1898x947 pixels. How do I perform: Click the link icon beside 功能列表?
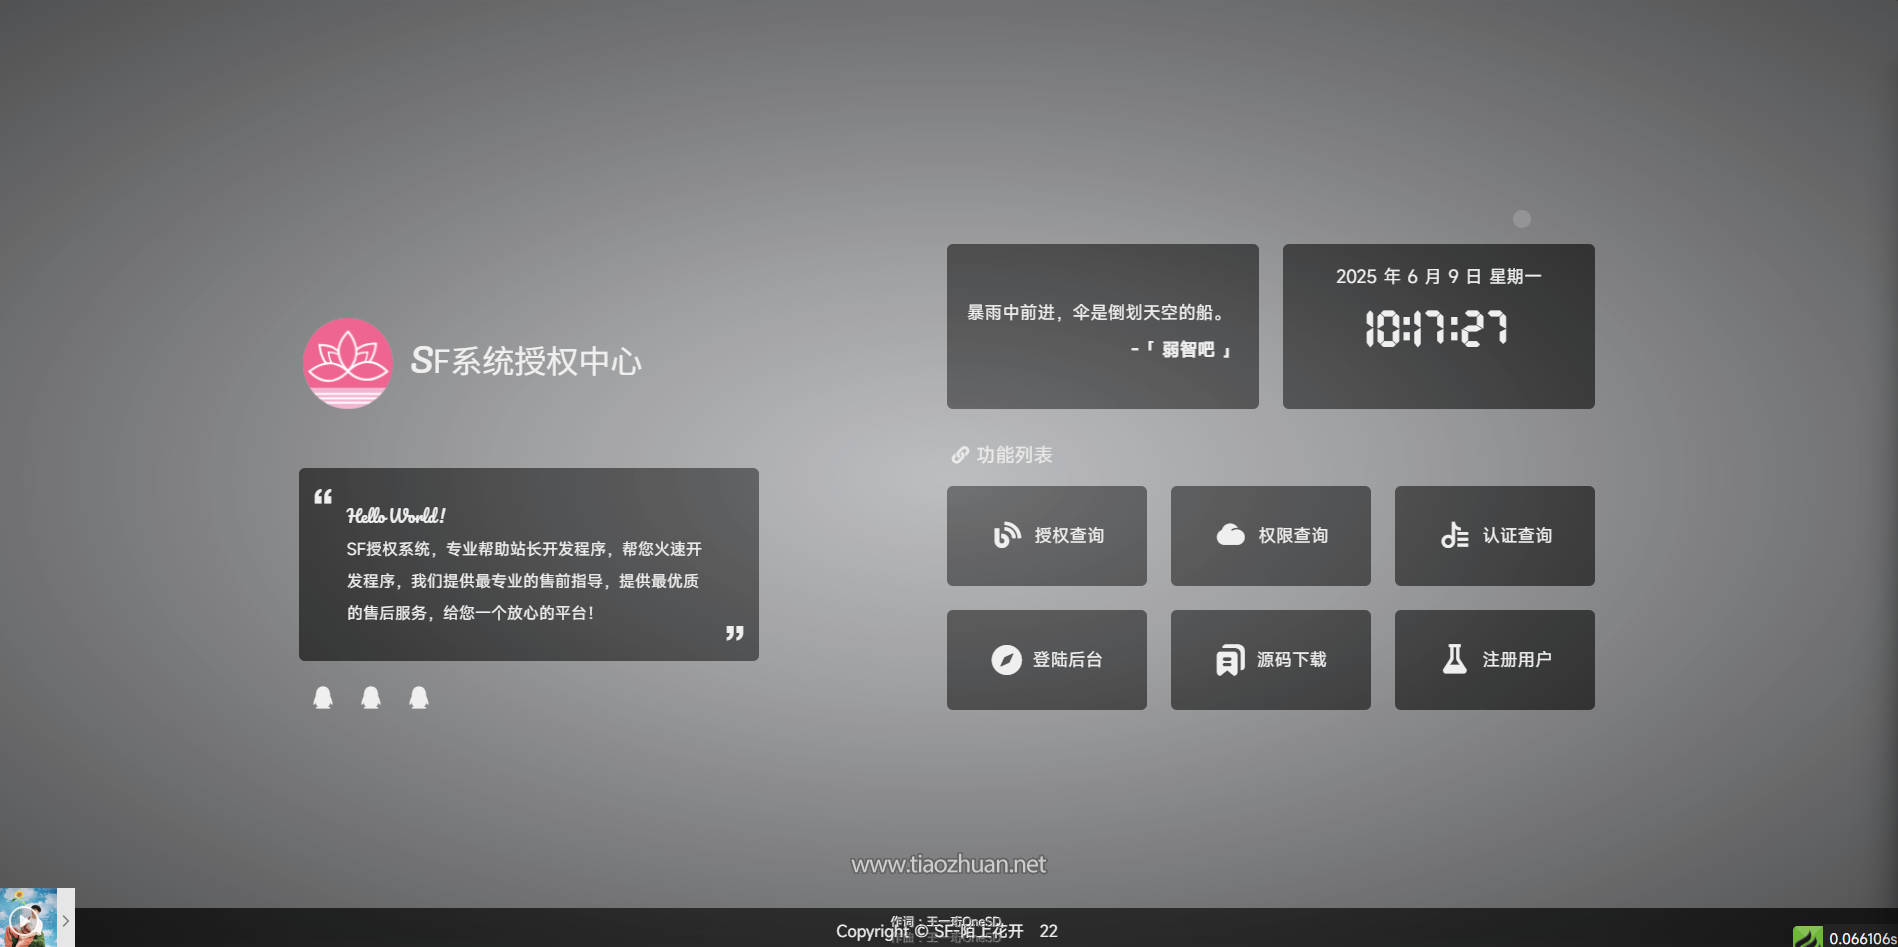coord(960,455)
